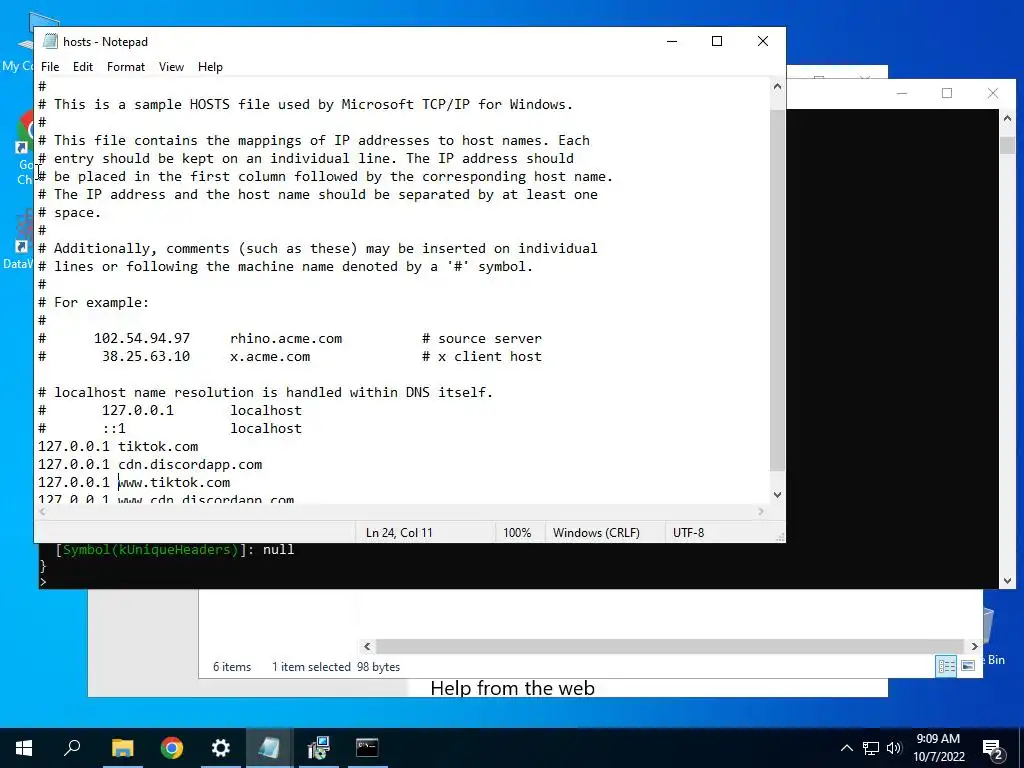Viewport: 1024px width, 768px height.
Task: Click the 'cdn.discordapp.com' hosts entry
Action: pos(190,464)
